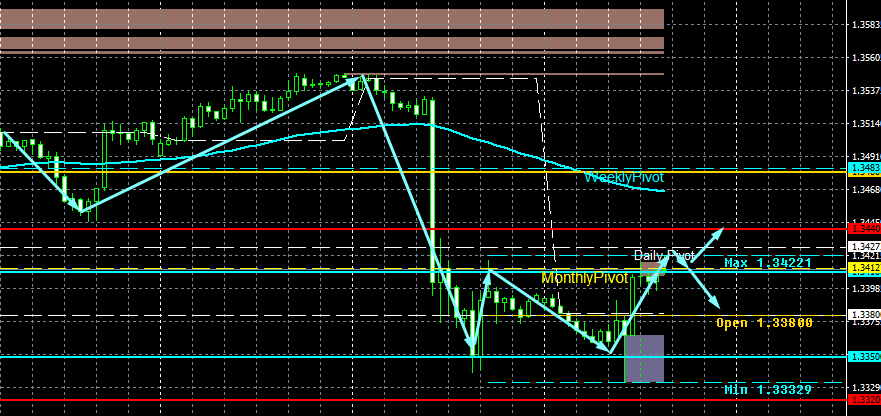The width and height of the screenshot is (881, 416).
Task: Click the white 1.3380 price tag
Action: (x=866, y=315)
